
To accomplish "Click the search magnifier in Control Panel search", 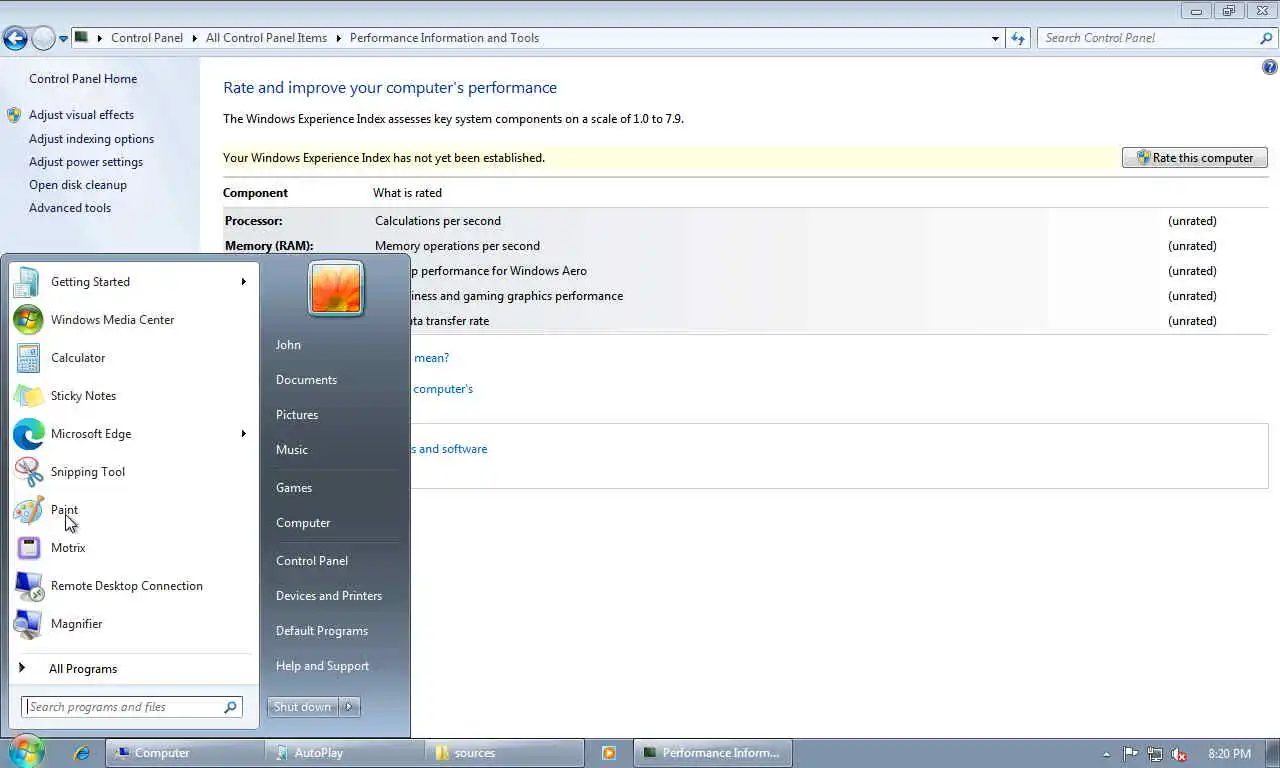I will (x=1266, y=38).
